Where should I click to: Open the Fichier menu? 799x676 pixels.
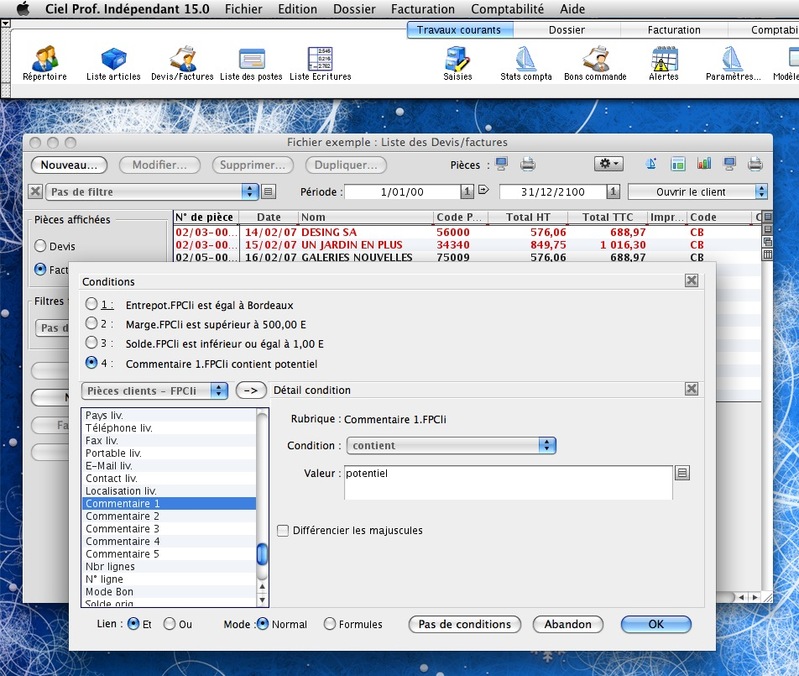point(244,9)
